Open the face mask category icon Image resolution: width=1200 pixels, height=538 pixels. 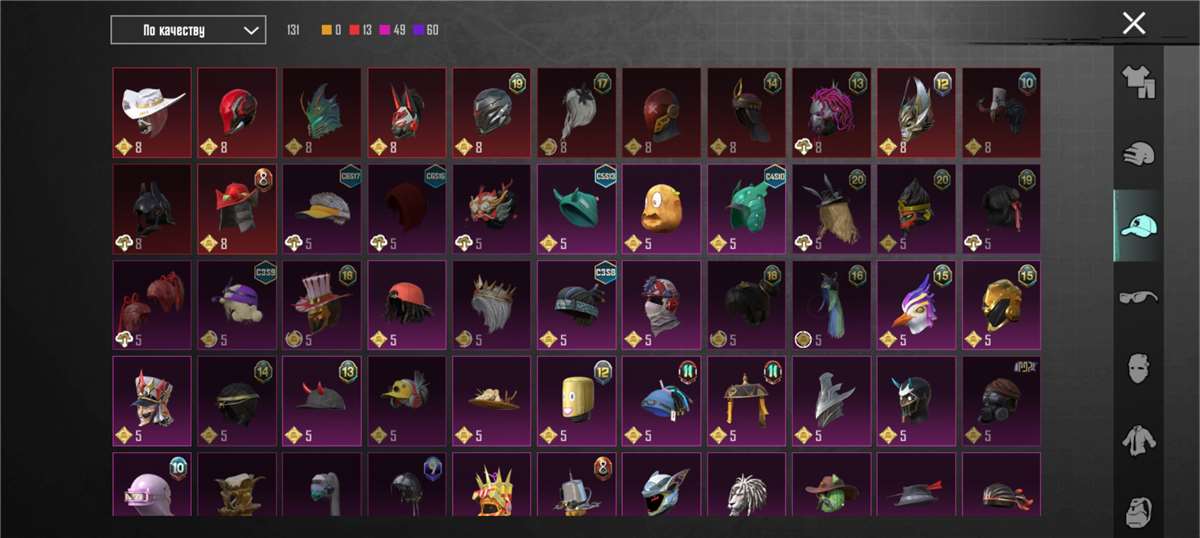click(1138, 369)
